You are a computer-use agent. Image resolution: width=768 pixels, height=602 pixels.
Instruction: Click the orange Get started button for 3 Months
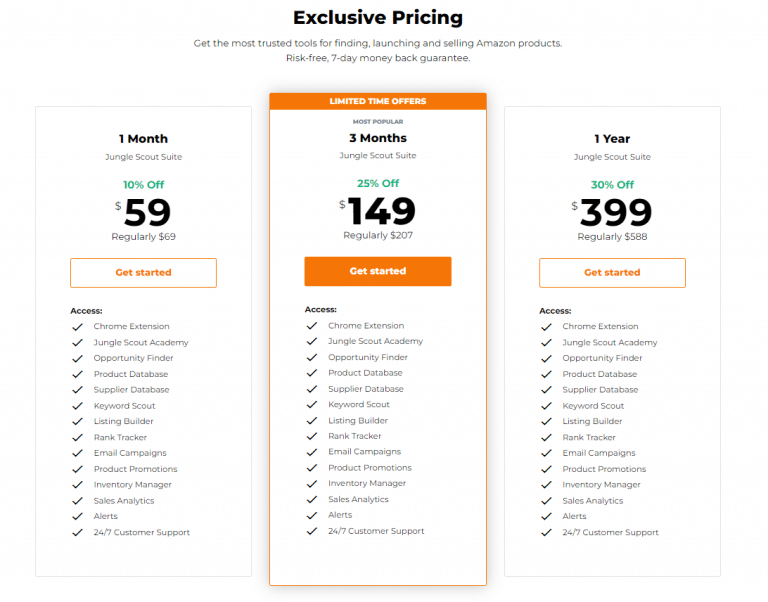[x=378, y=271]
